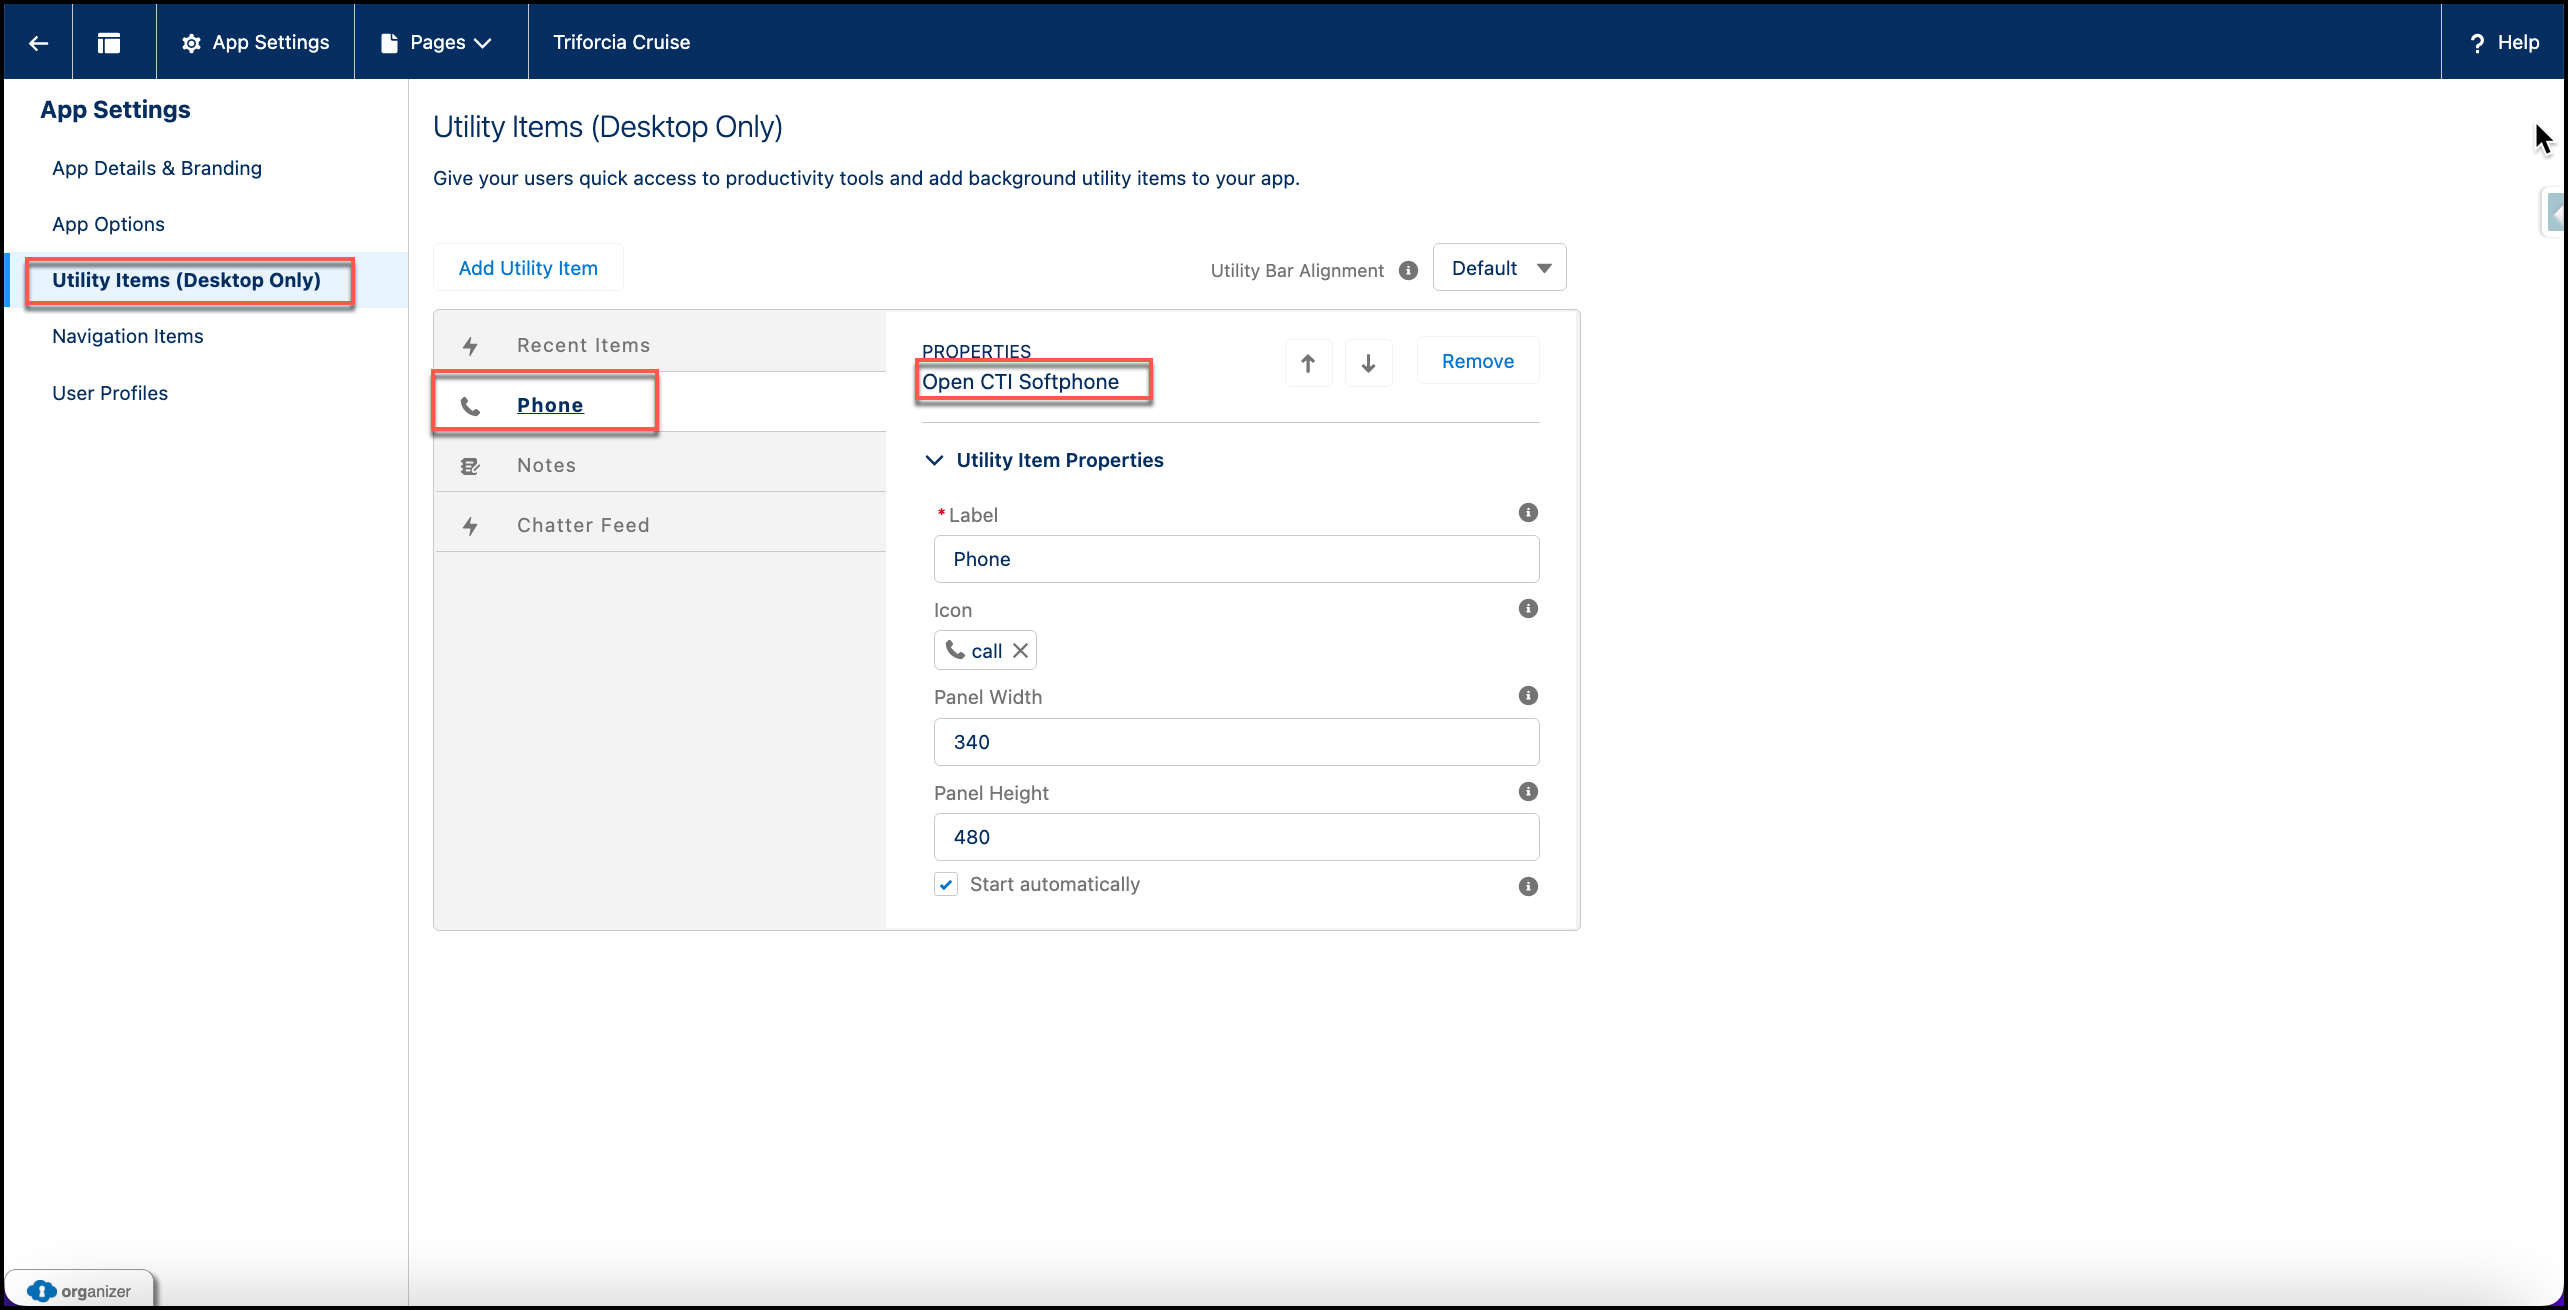
Task: Remove the call icon selection
Action: coord(1020,651)
